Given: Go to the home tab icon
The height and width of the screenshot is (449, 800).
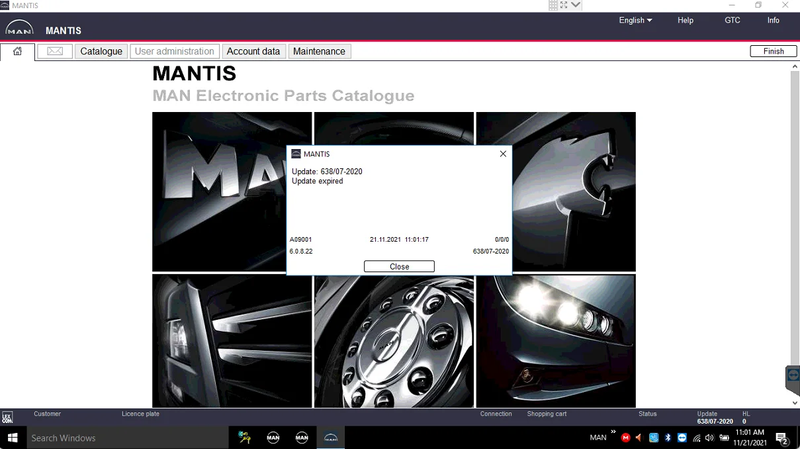Looking at the screenshot, I should pos(17,51).
